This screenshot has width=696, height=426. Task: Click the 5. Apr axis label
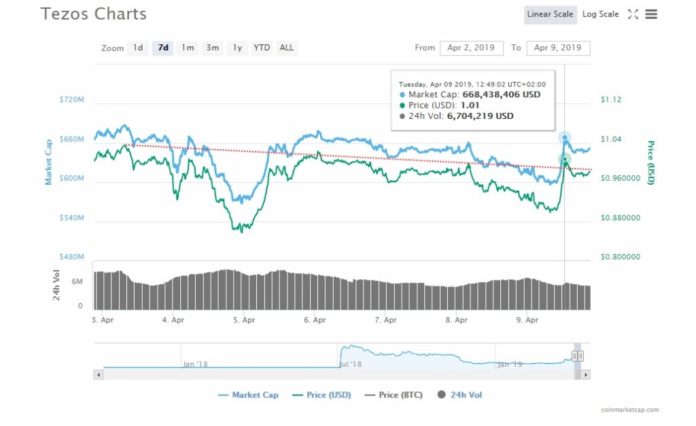coord(244,320)
